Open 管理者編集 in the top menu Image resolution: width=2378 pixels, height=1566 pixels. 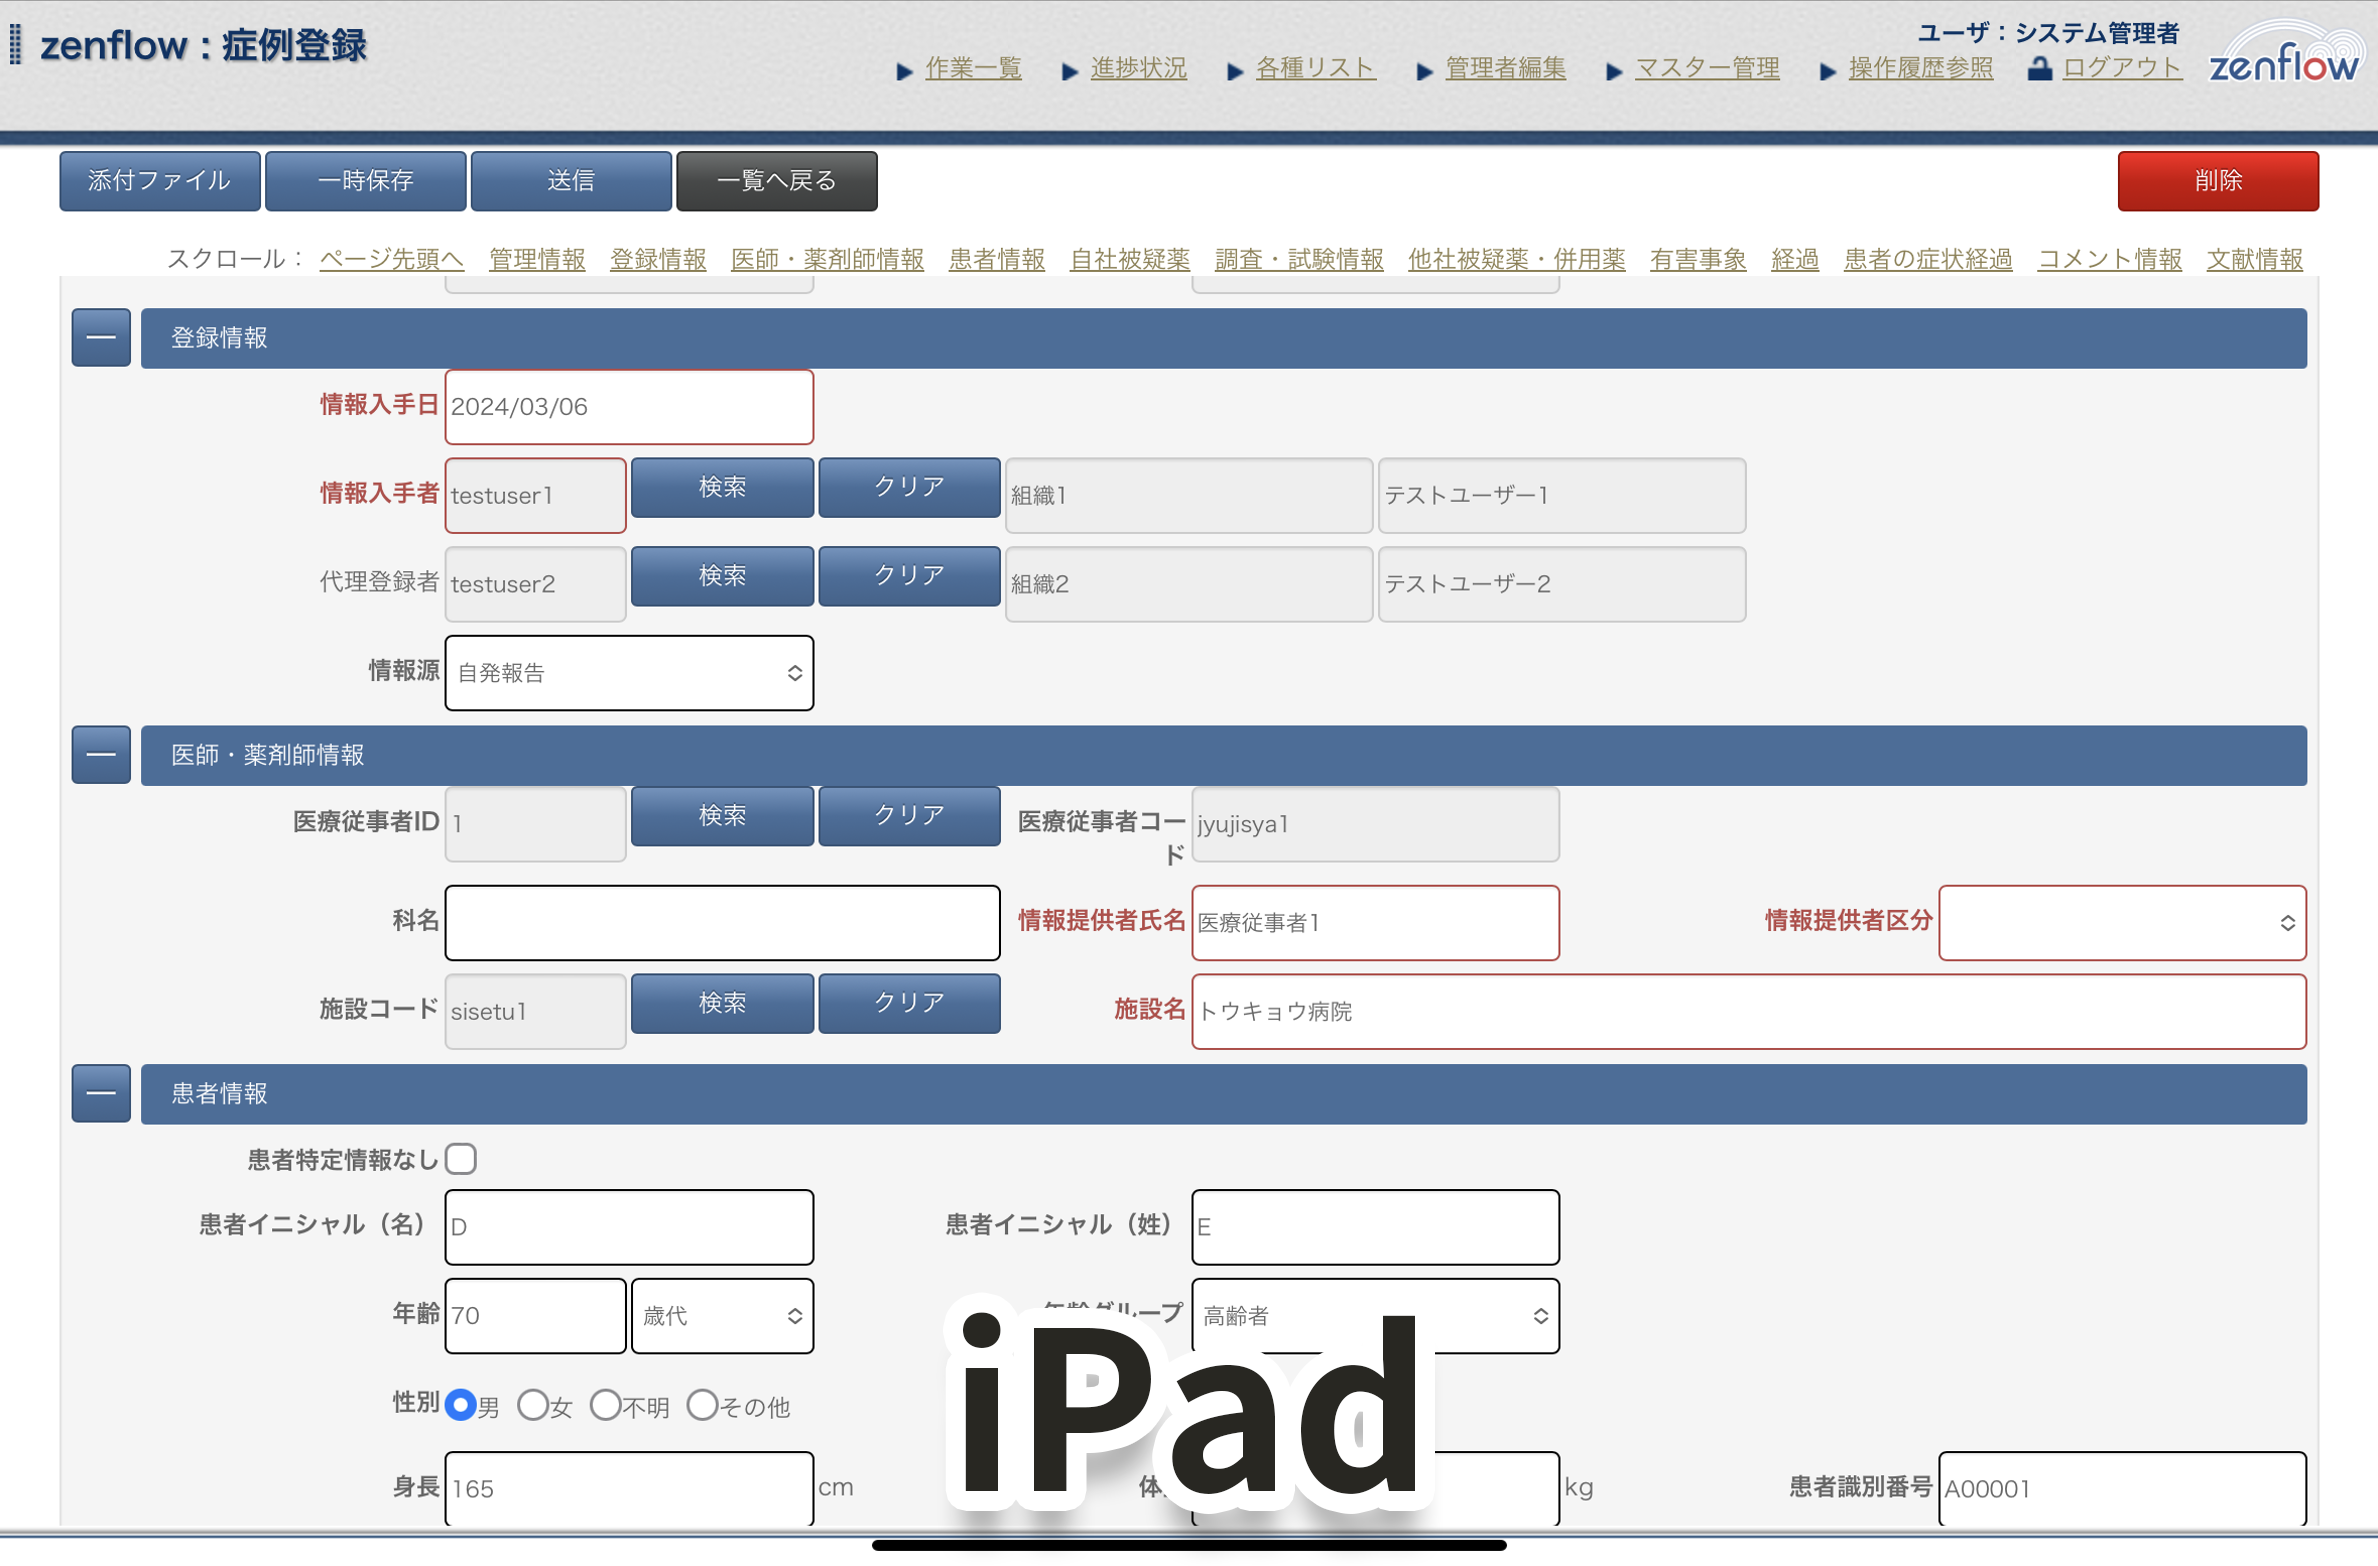[1505, 68]
